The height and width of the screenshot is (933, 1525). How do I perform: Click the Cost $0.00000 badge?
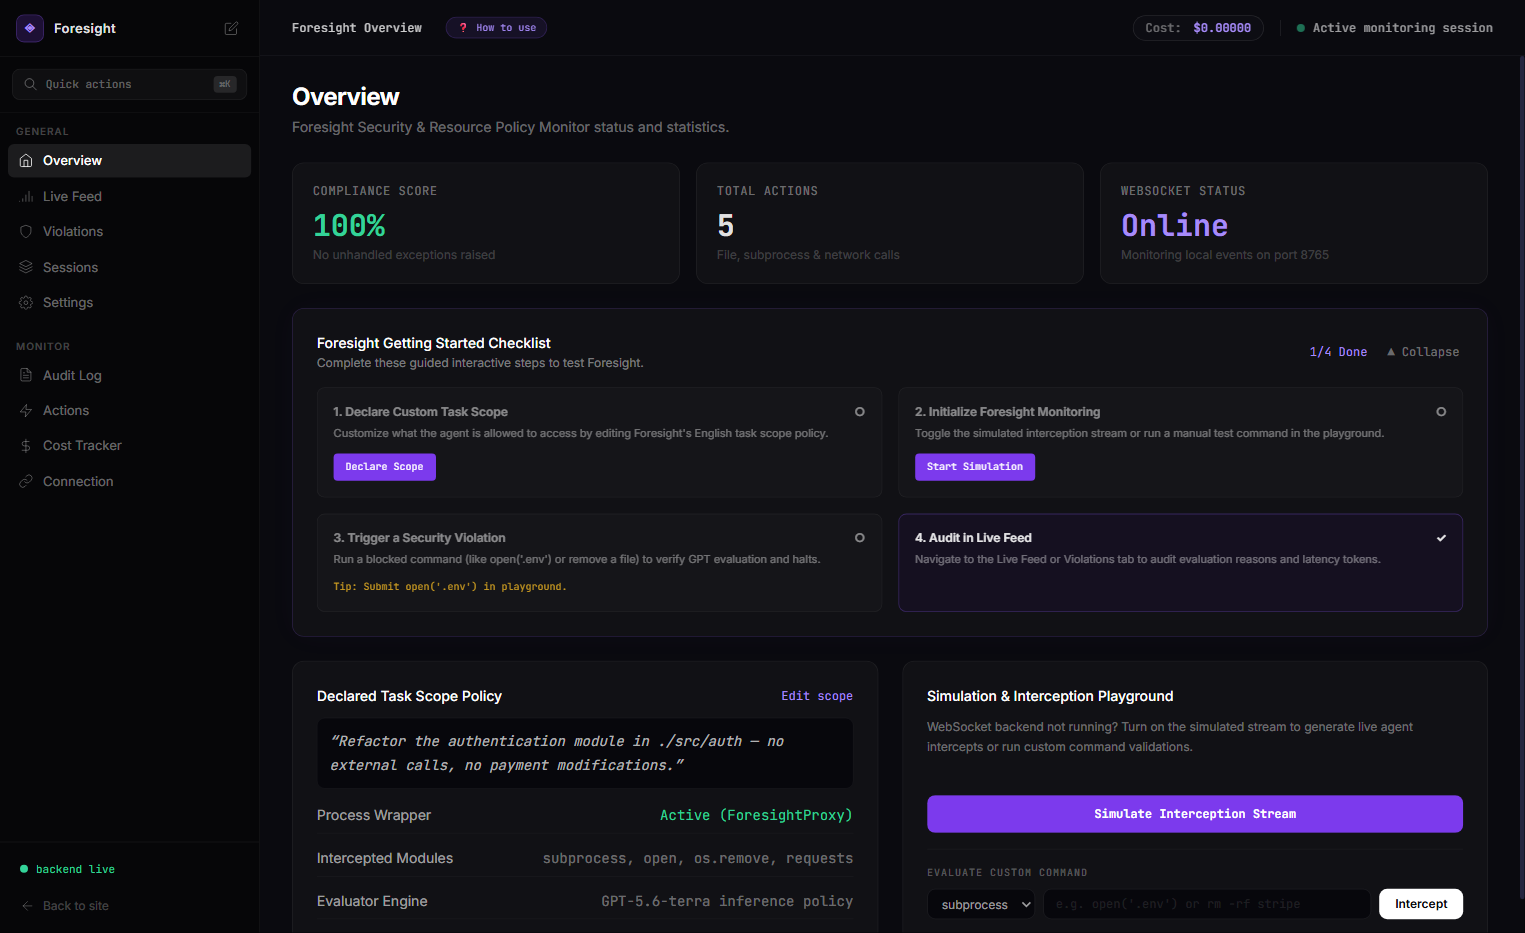(1198, 28)
